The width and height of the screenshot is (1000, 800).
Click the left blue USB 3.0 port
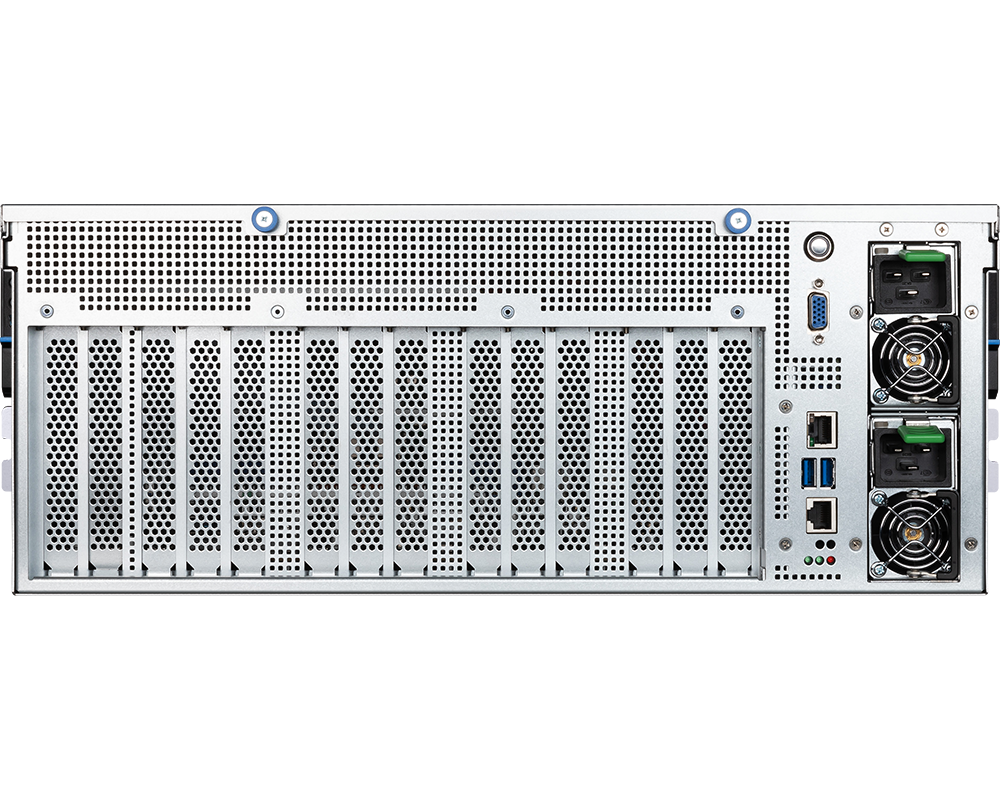point(808,474)
